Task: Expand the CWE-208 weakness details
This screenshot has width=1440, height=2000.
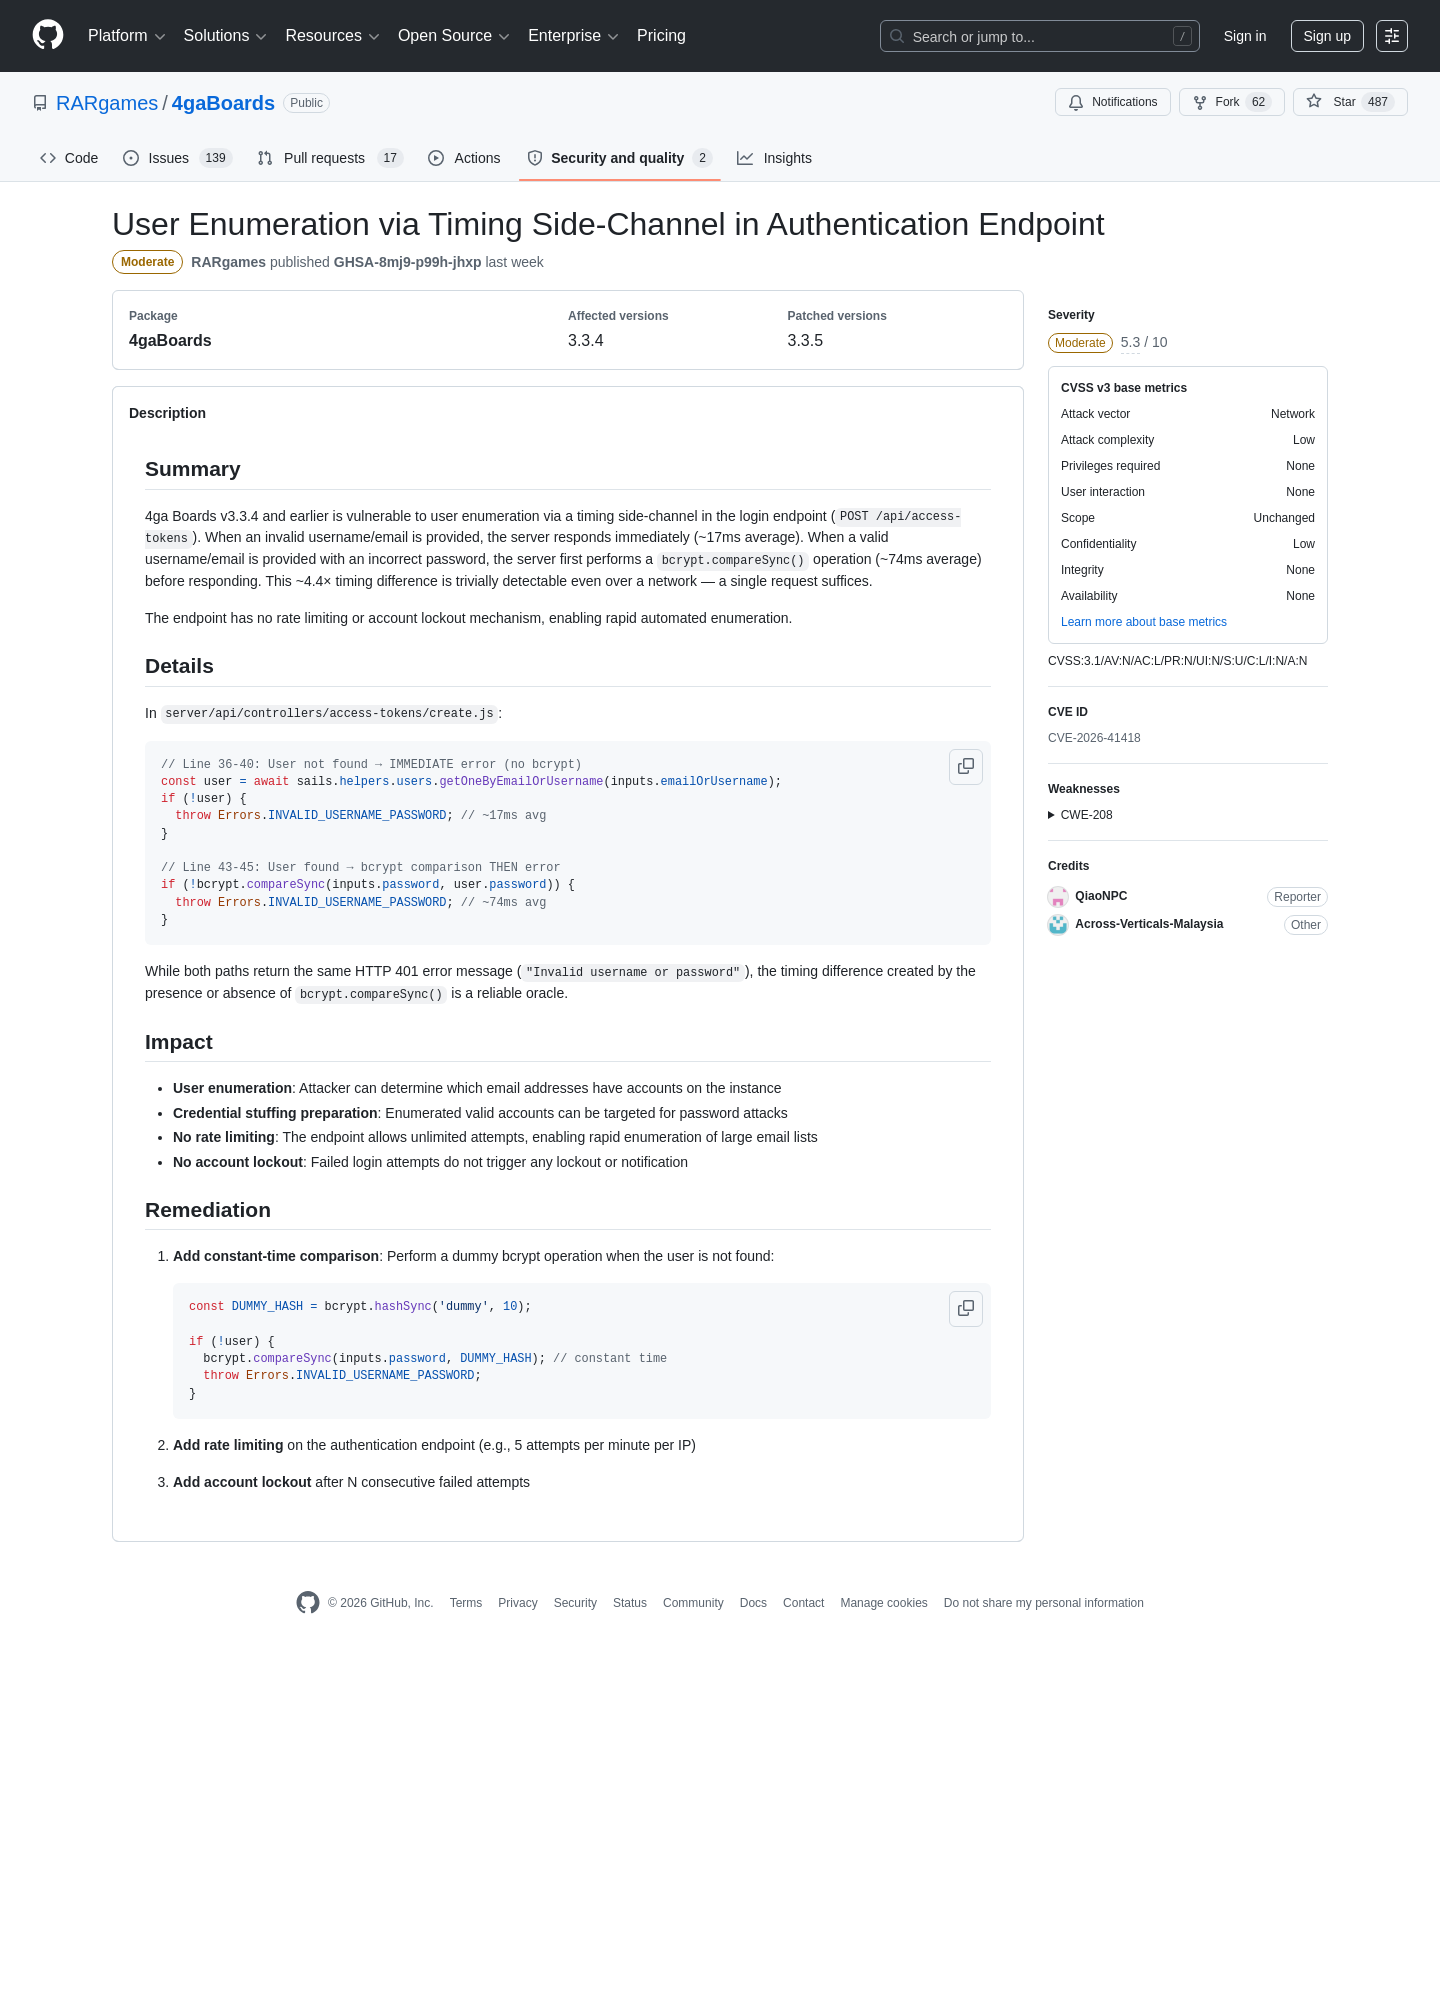Action: [x=1080, y=815]
